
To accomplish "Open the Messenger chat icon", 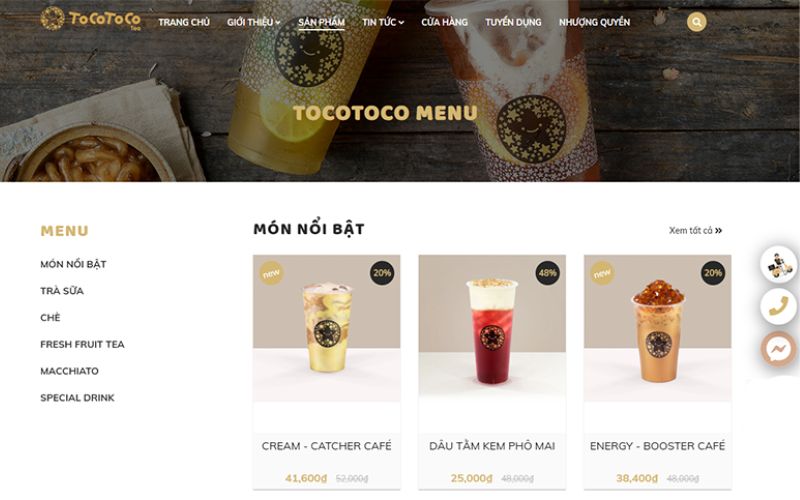I will pyautogui.click(x=779, y=350).
